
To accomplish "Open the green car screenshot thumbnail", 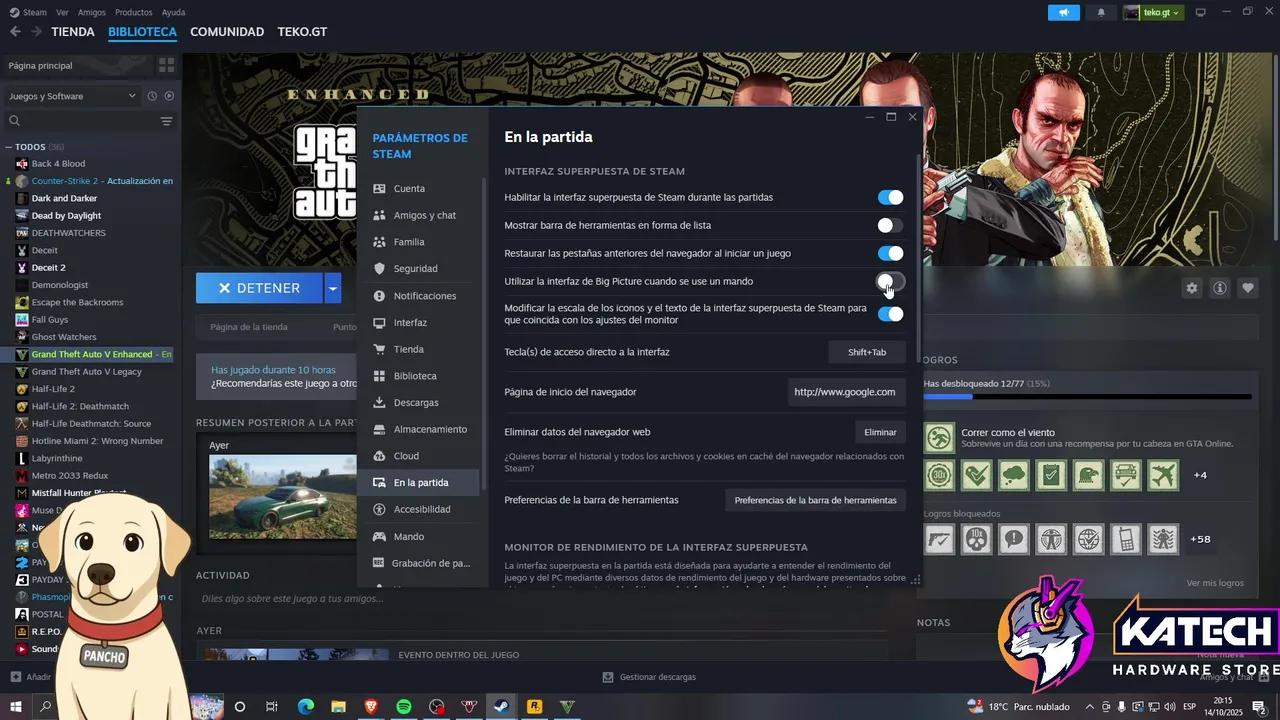I will 283,496.
